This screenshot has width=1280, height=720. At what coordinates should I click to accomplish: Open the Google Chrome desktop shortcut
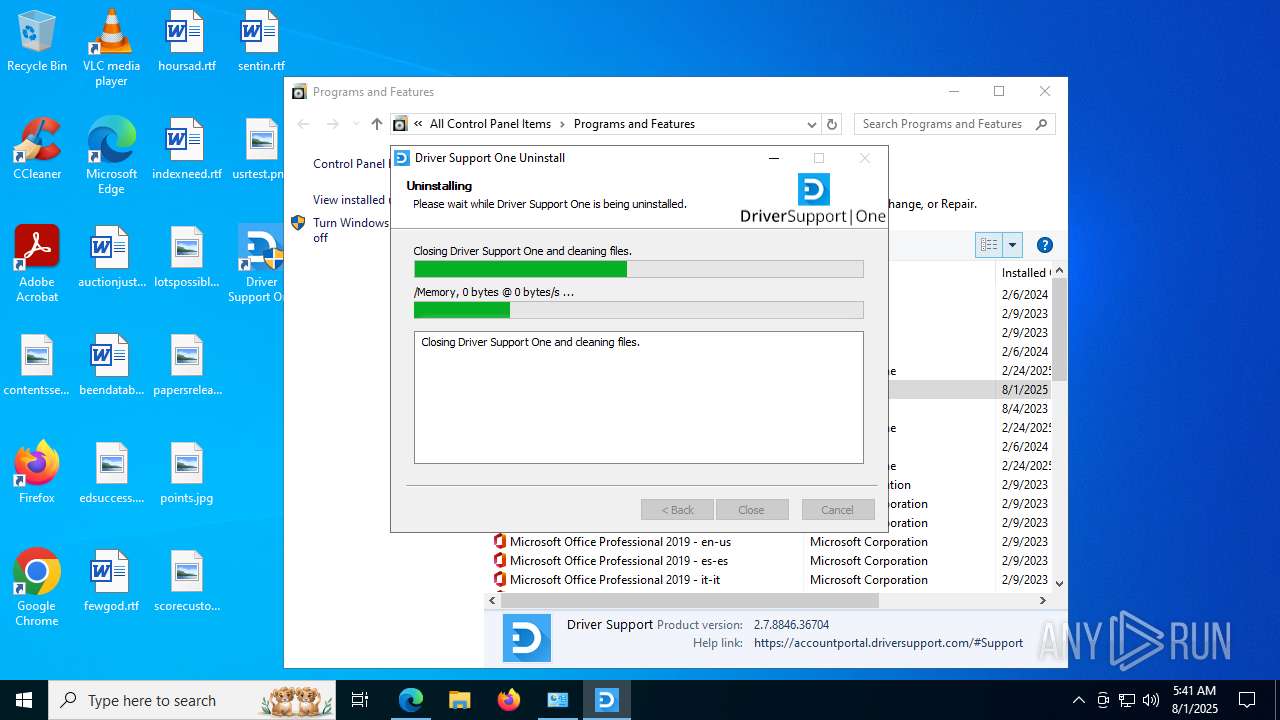[37, 588]
